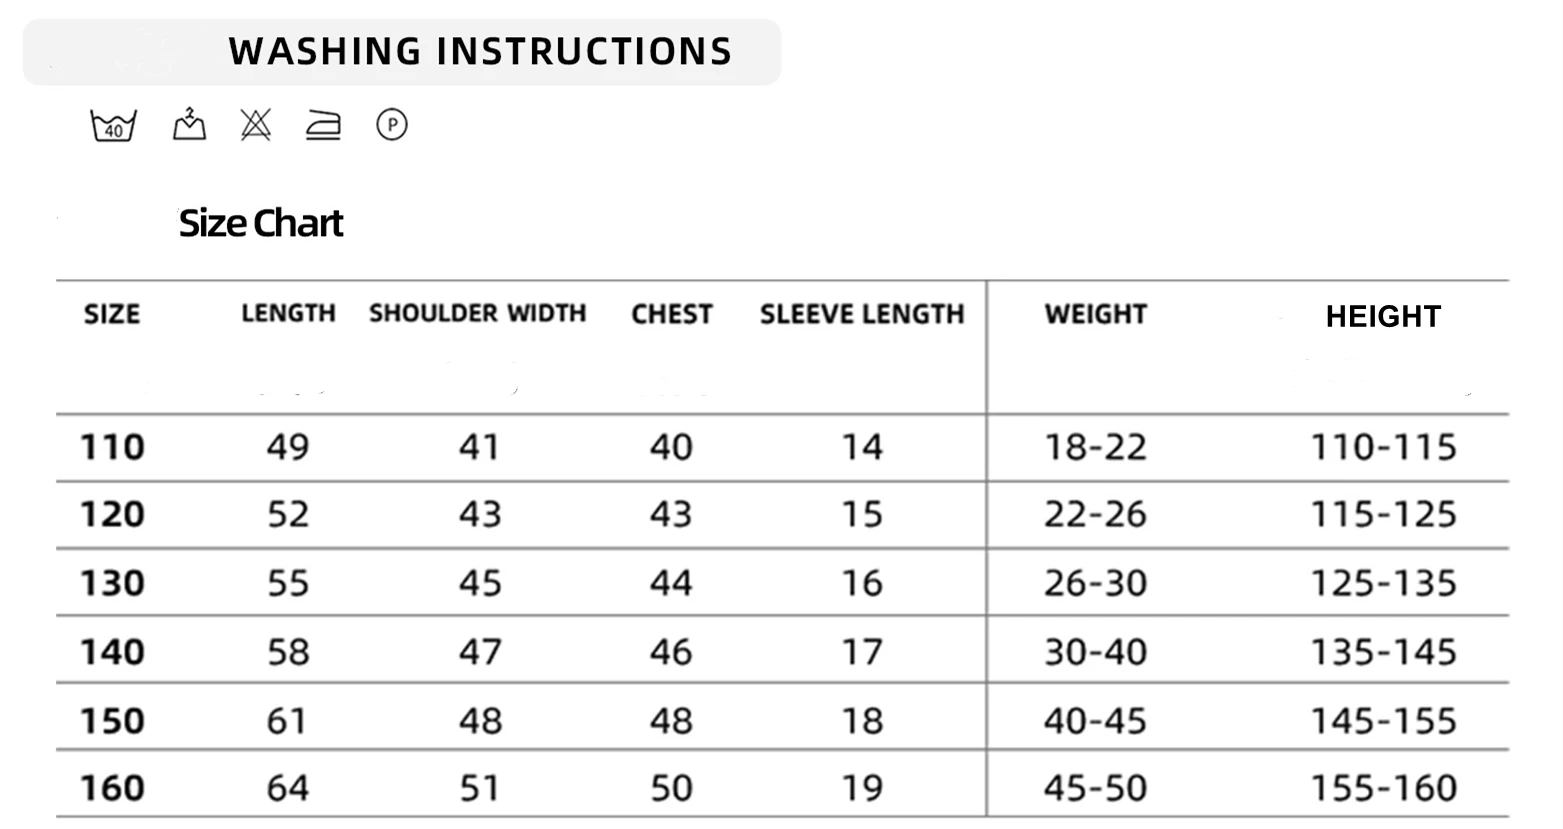Select the WEIGHT column header
The image size is (1563, 829).
pyautogui.click(x=1096, y=314)
